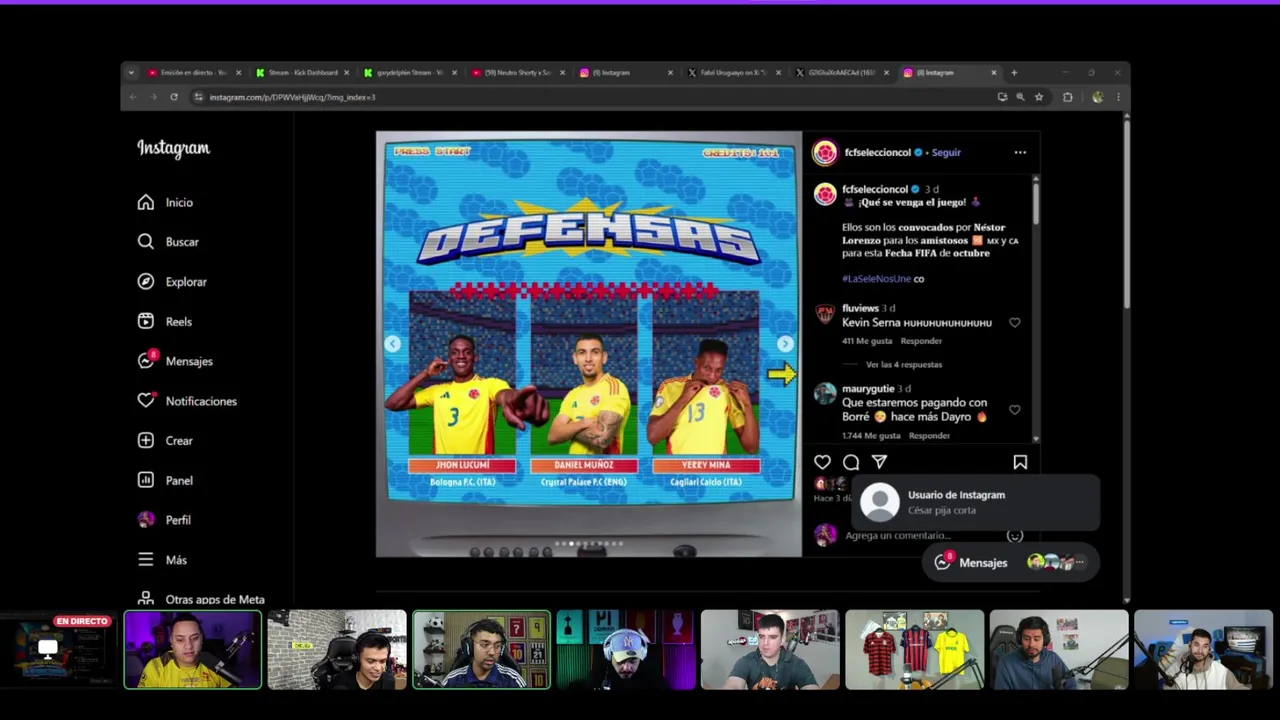This screenshot has height=720, width=1280.
Task: Open fcfseleccioncol profile from post header
Action: click(x=877, y=153)
